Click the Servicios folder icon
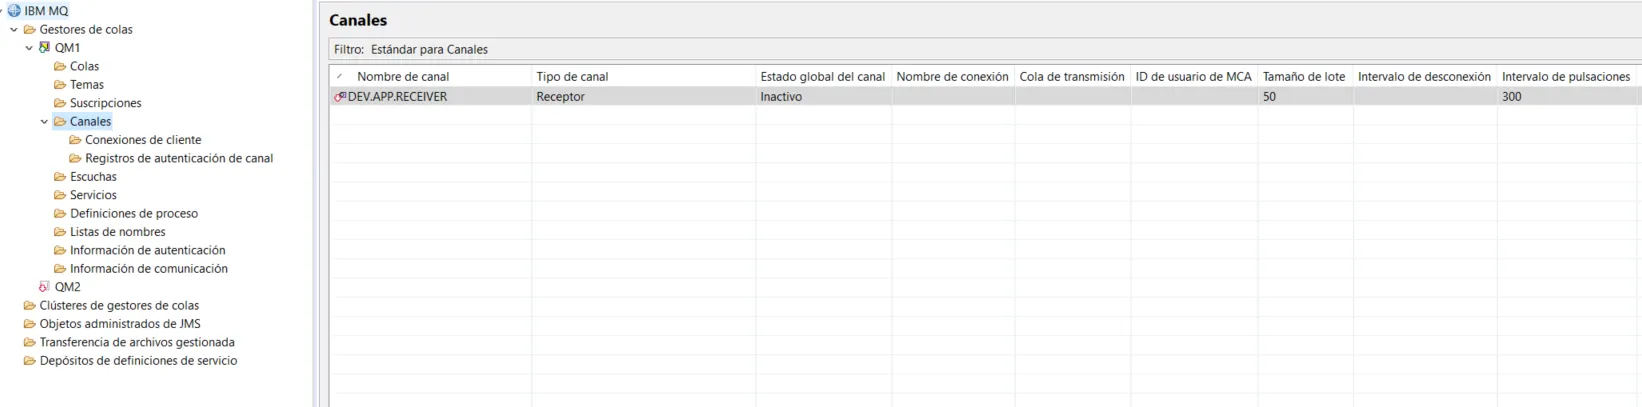This screenshot has width=1642, height=407. (x=60, y=195)
